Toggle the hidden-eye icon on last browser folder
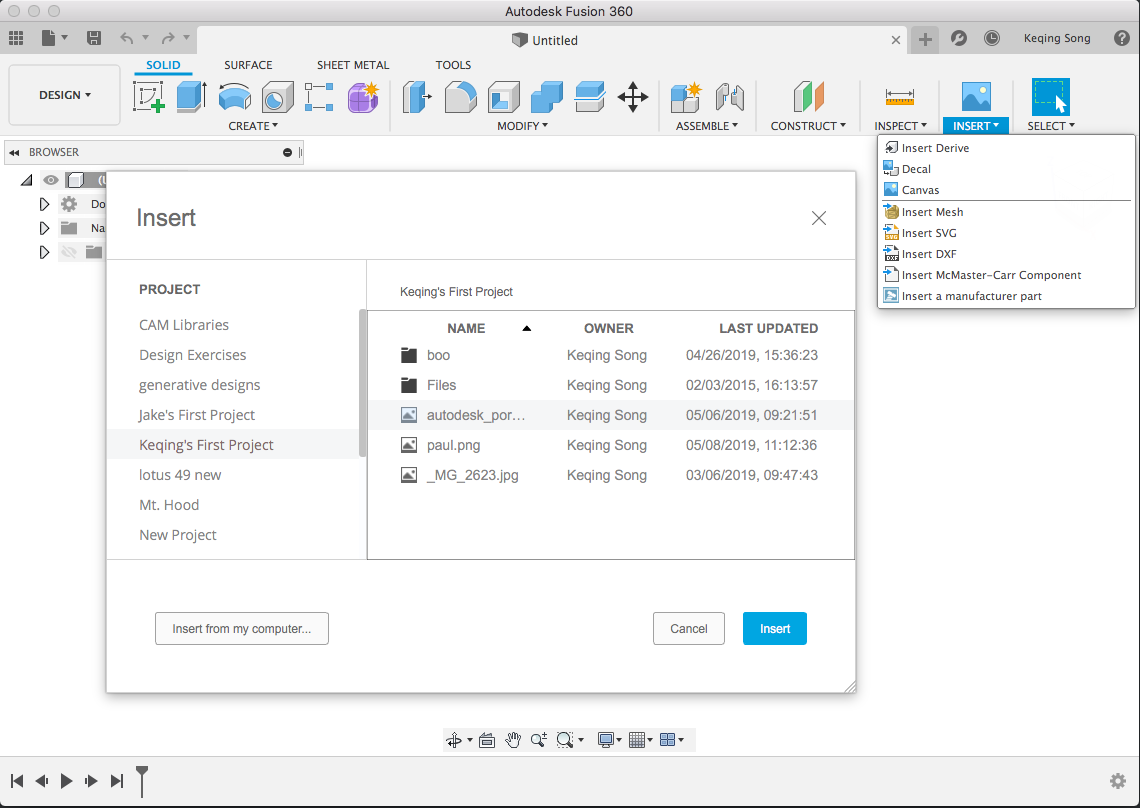The width and height of the screenshot is (1140, 808). click(69, 252)
